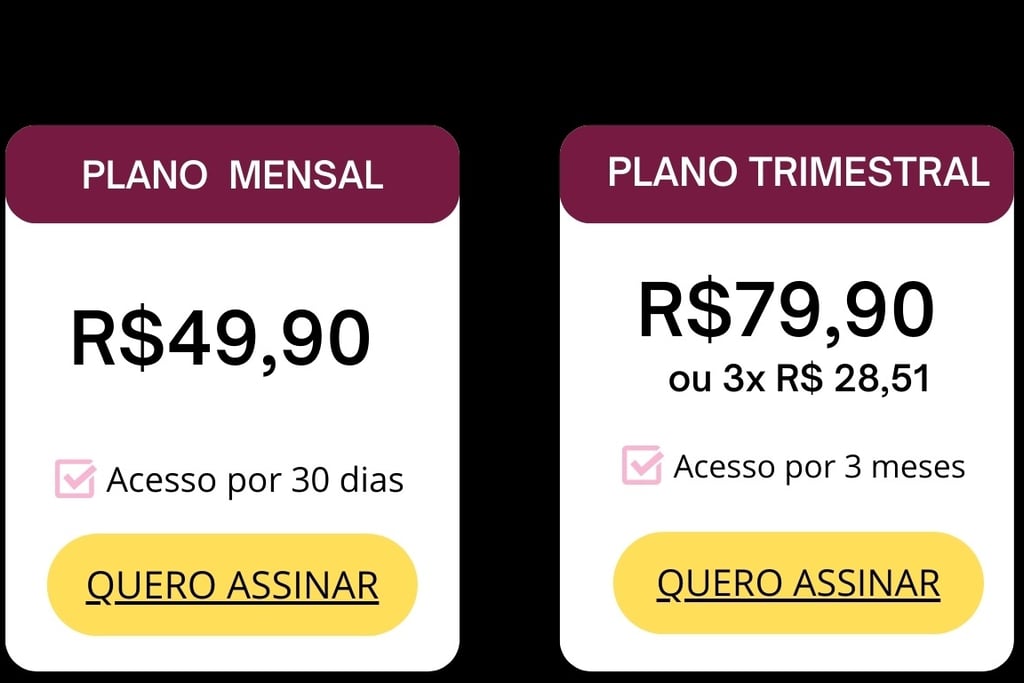The height and width of the screenshot is (683, 1024).
Task: Click the white space below the Plano Trimestral header
Action: tap(787, 248)
